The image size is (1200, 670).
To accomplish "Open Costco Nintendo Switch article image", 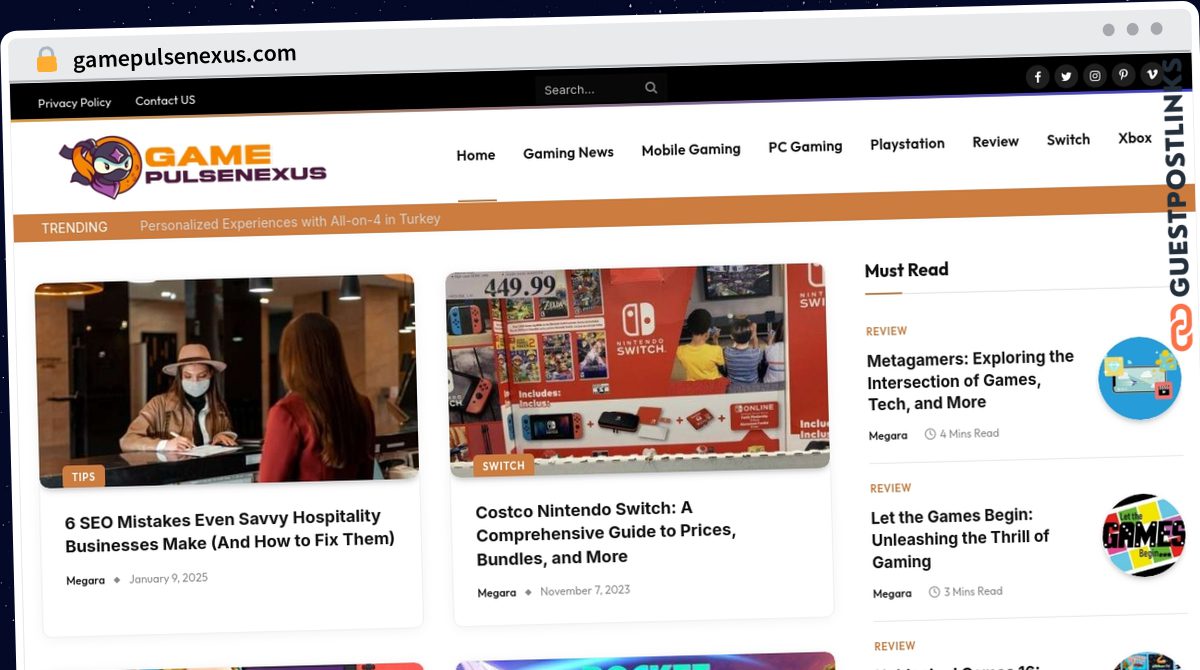I will (x=638, y=368).
